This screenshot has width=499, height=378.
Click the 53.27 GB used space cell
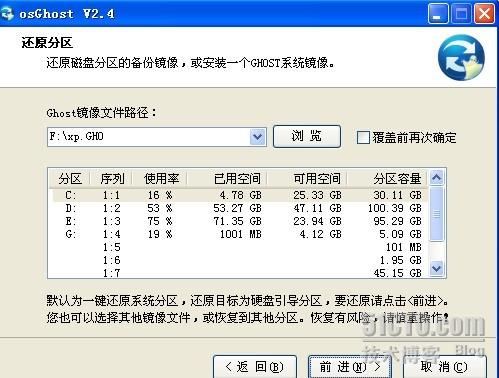[237, 208]
